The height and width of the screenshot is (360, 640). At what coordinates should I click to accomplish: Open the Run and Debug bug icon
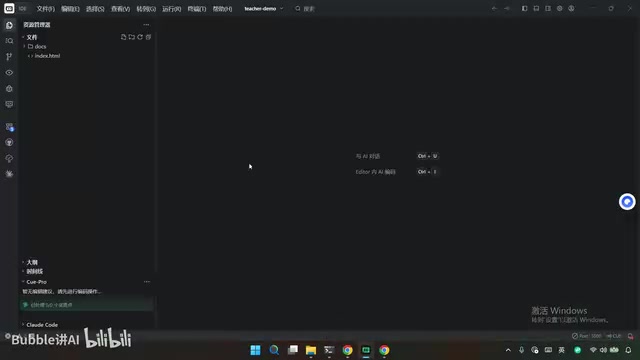point(9,89)
